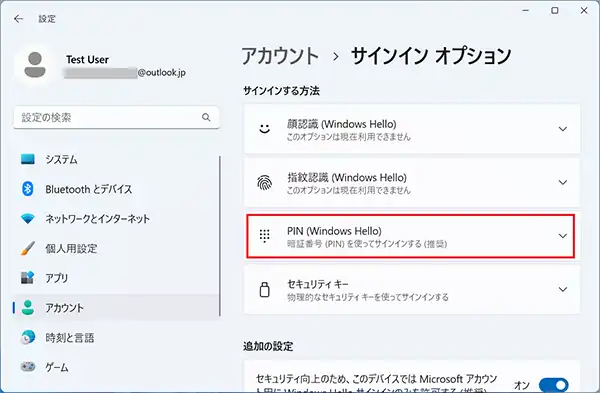Click the Test User name
The height and width of the screenshot is (393, 600).
pos(87,60)
